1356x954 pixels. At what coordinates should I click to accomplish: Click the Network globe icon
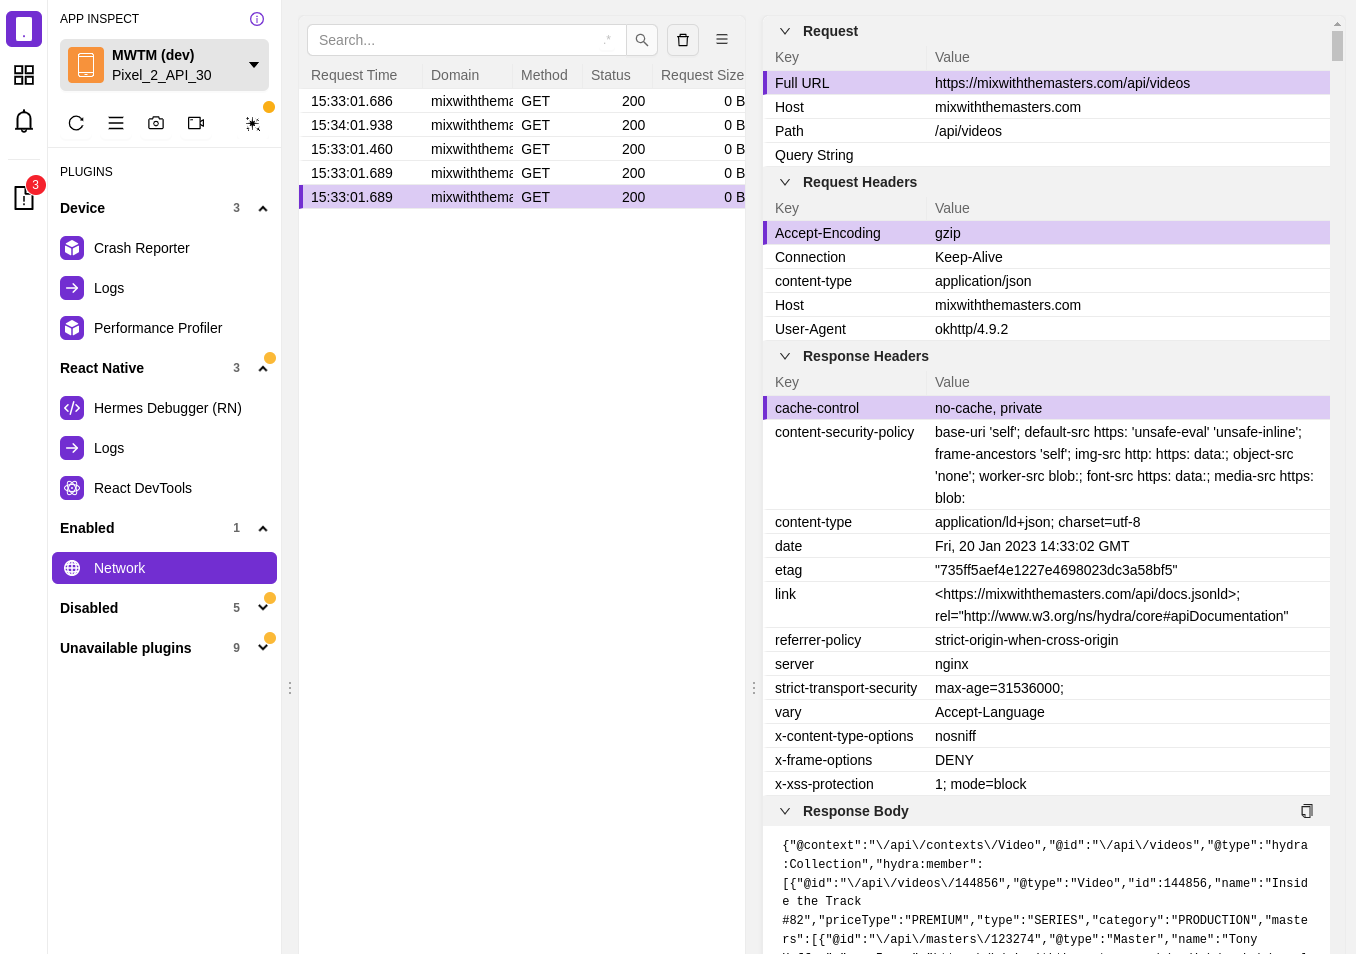click(72, 568)
